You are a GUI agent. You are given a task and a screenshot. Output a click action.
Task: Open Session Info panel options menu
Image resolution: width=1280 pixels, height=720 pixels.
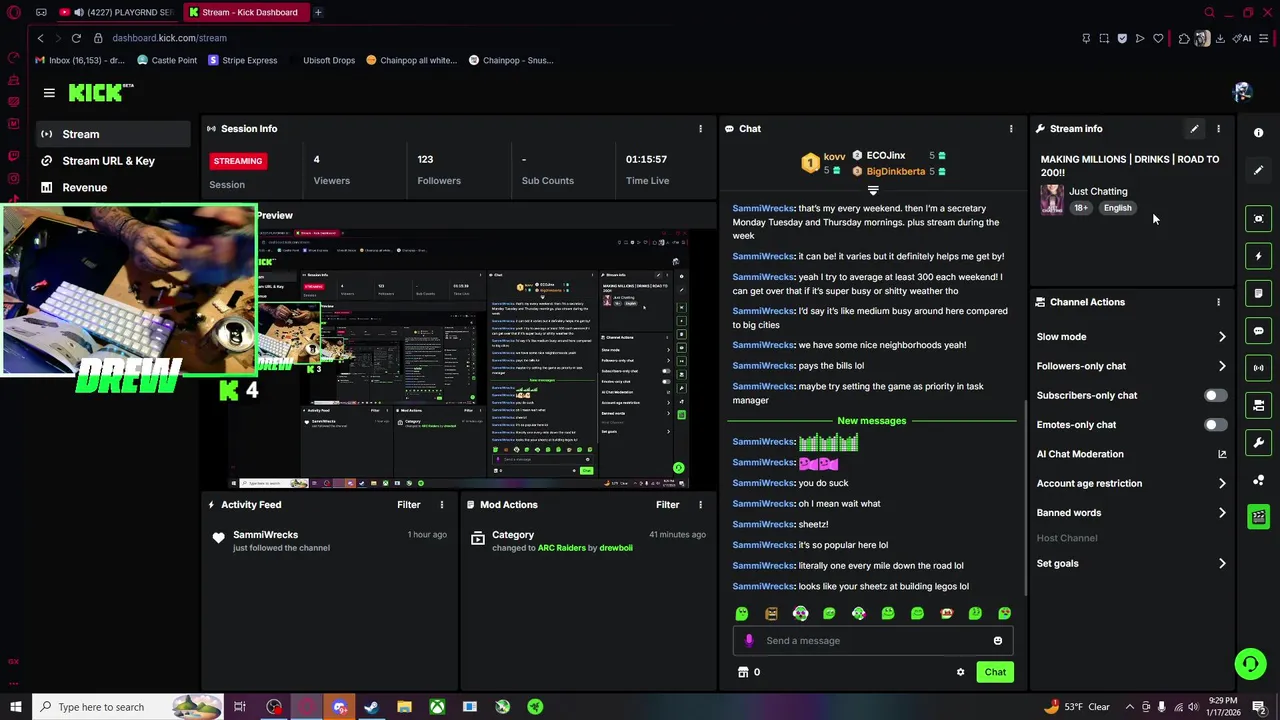pyautogui.click(x=700, y=129)
